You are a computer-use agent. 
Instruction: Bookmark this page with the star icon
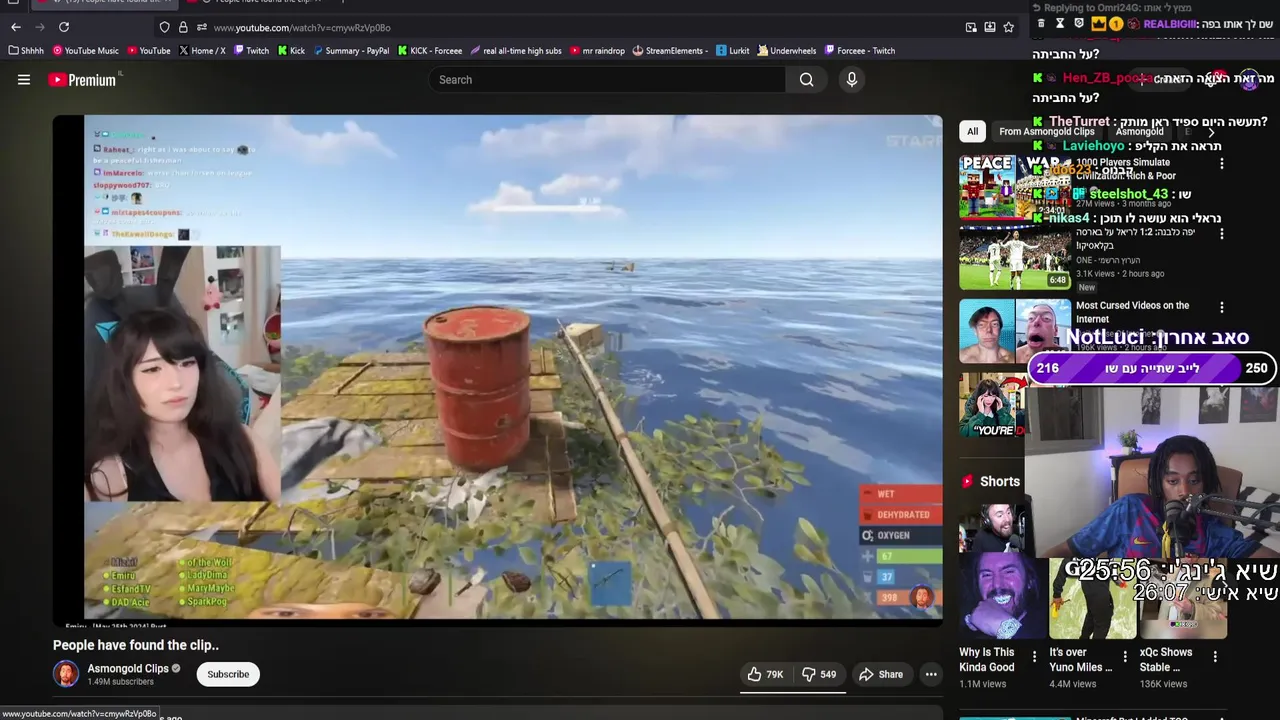(x=1008, y=27)
